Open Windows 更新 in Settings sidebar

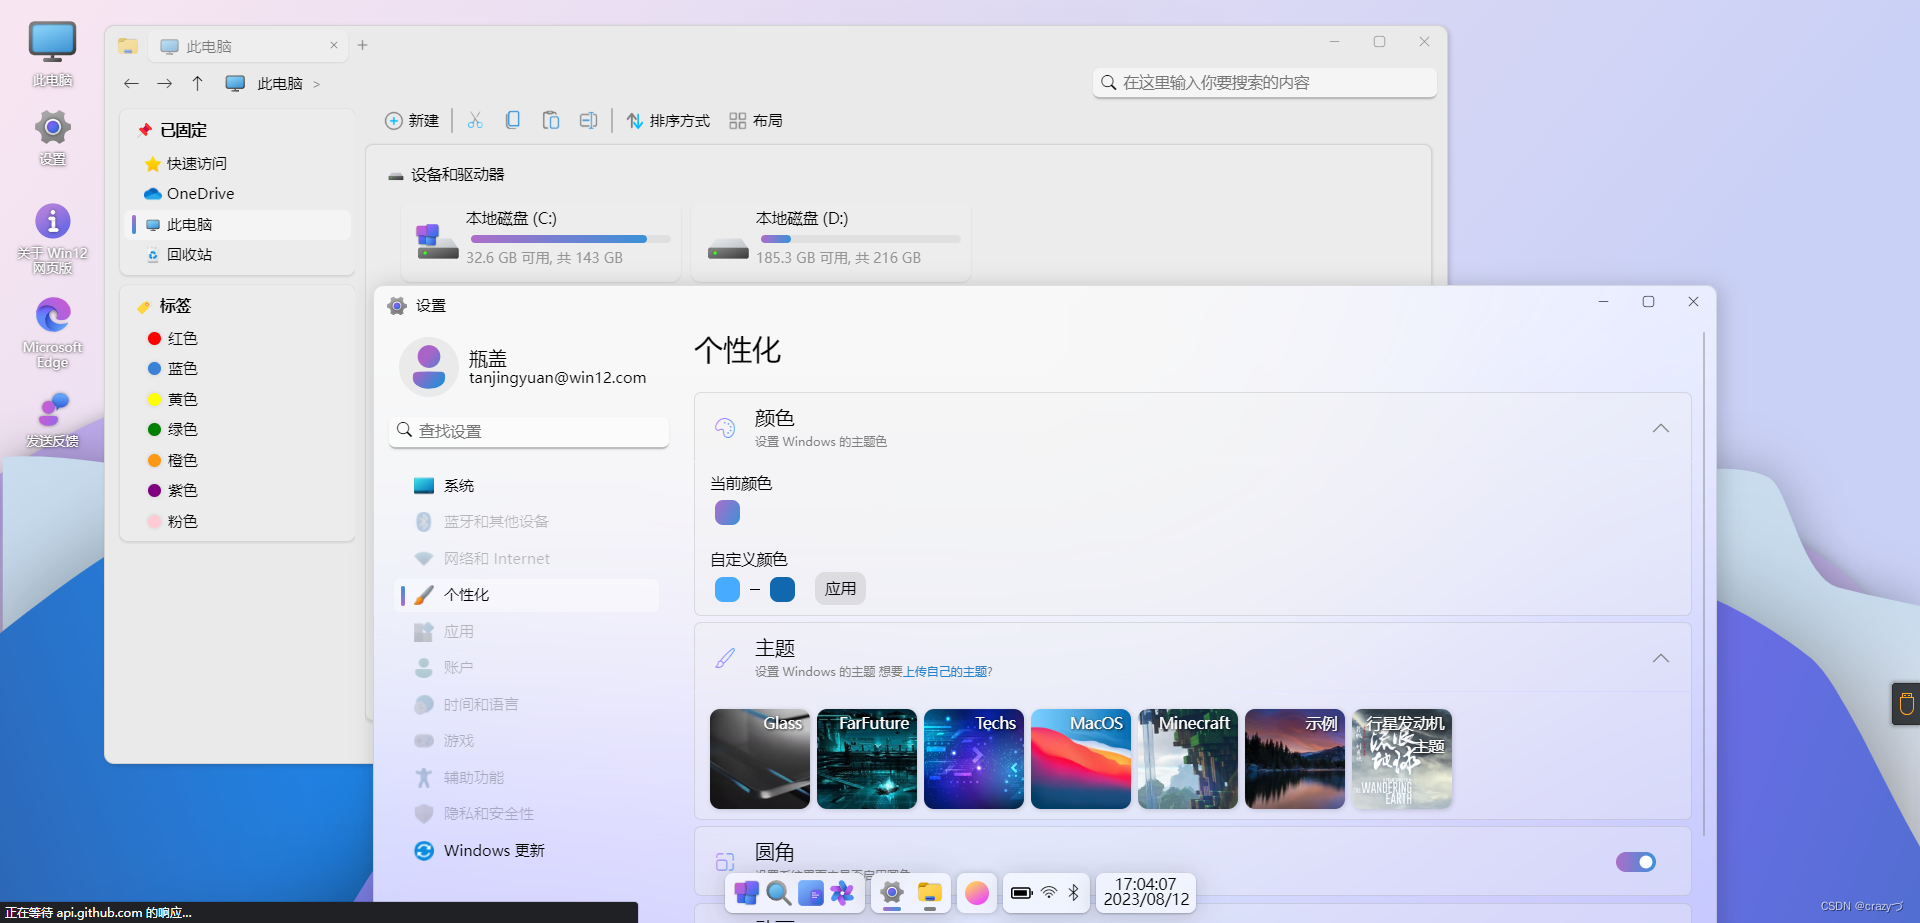529,850
